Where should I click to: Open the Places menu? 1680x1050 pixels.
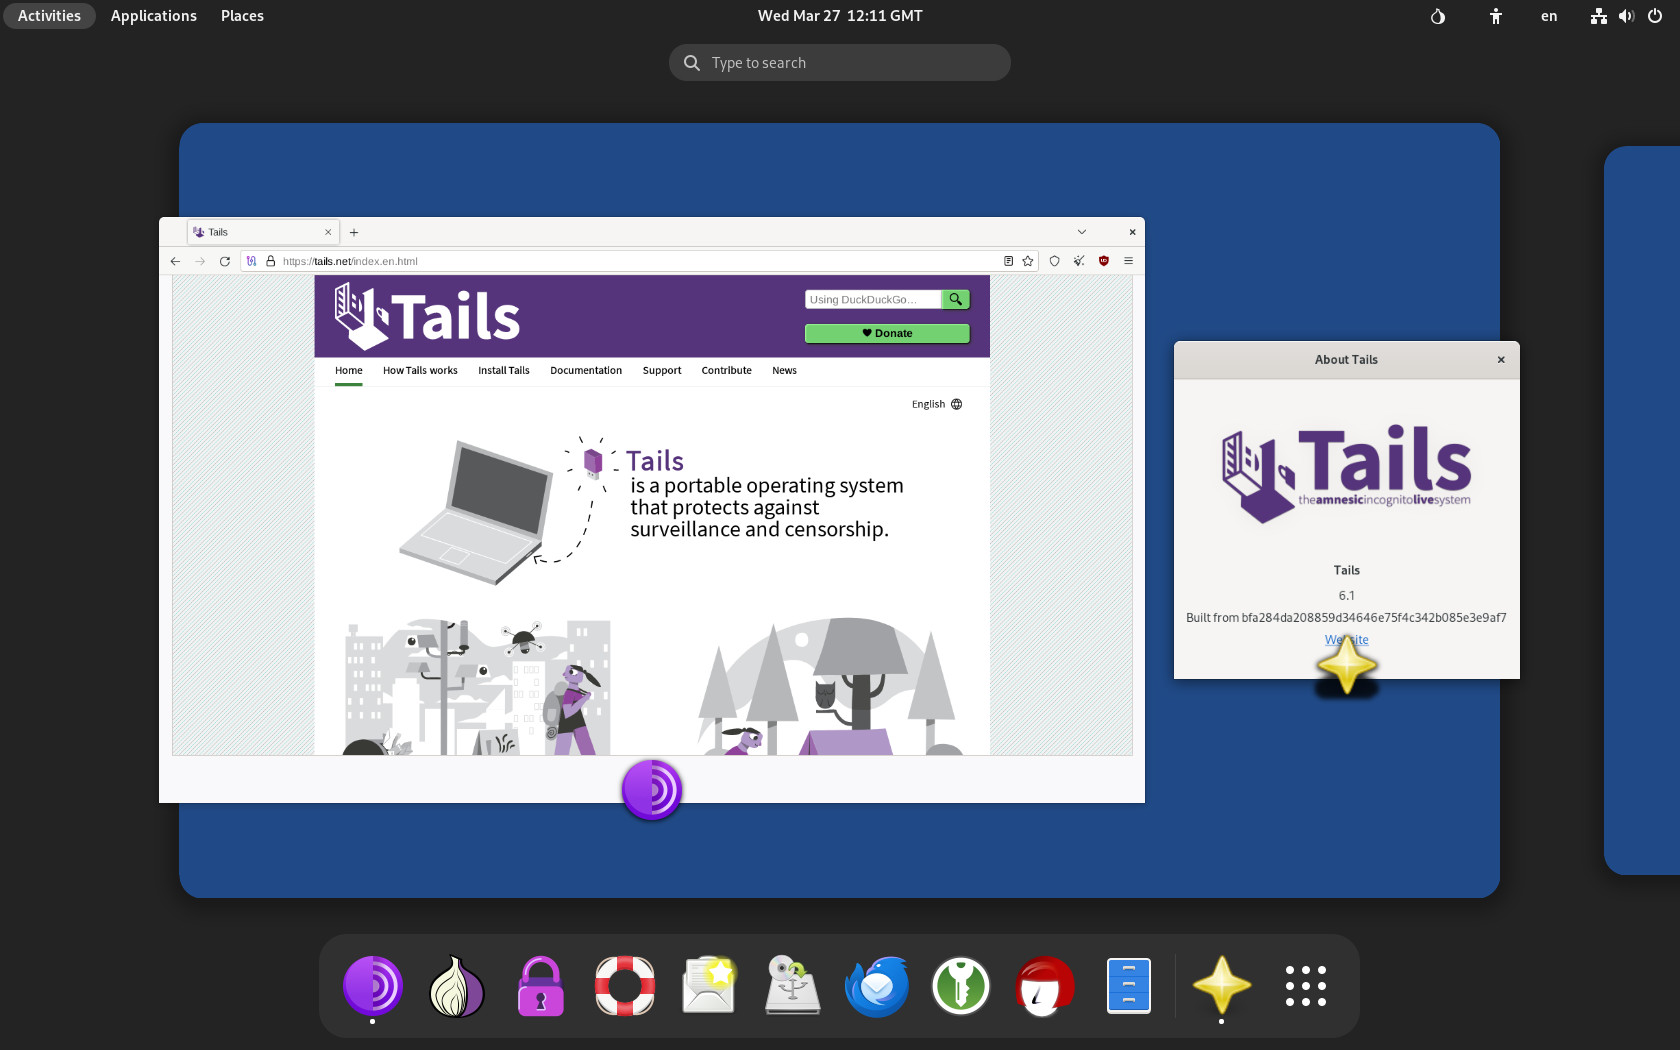(242, 16)
